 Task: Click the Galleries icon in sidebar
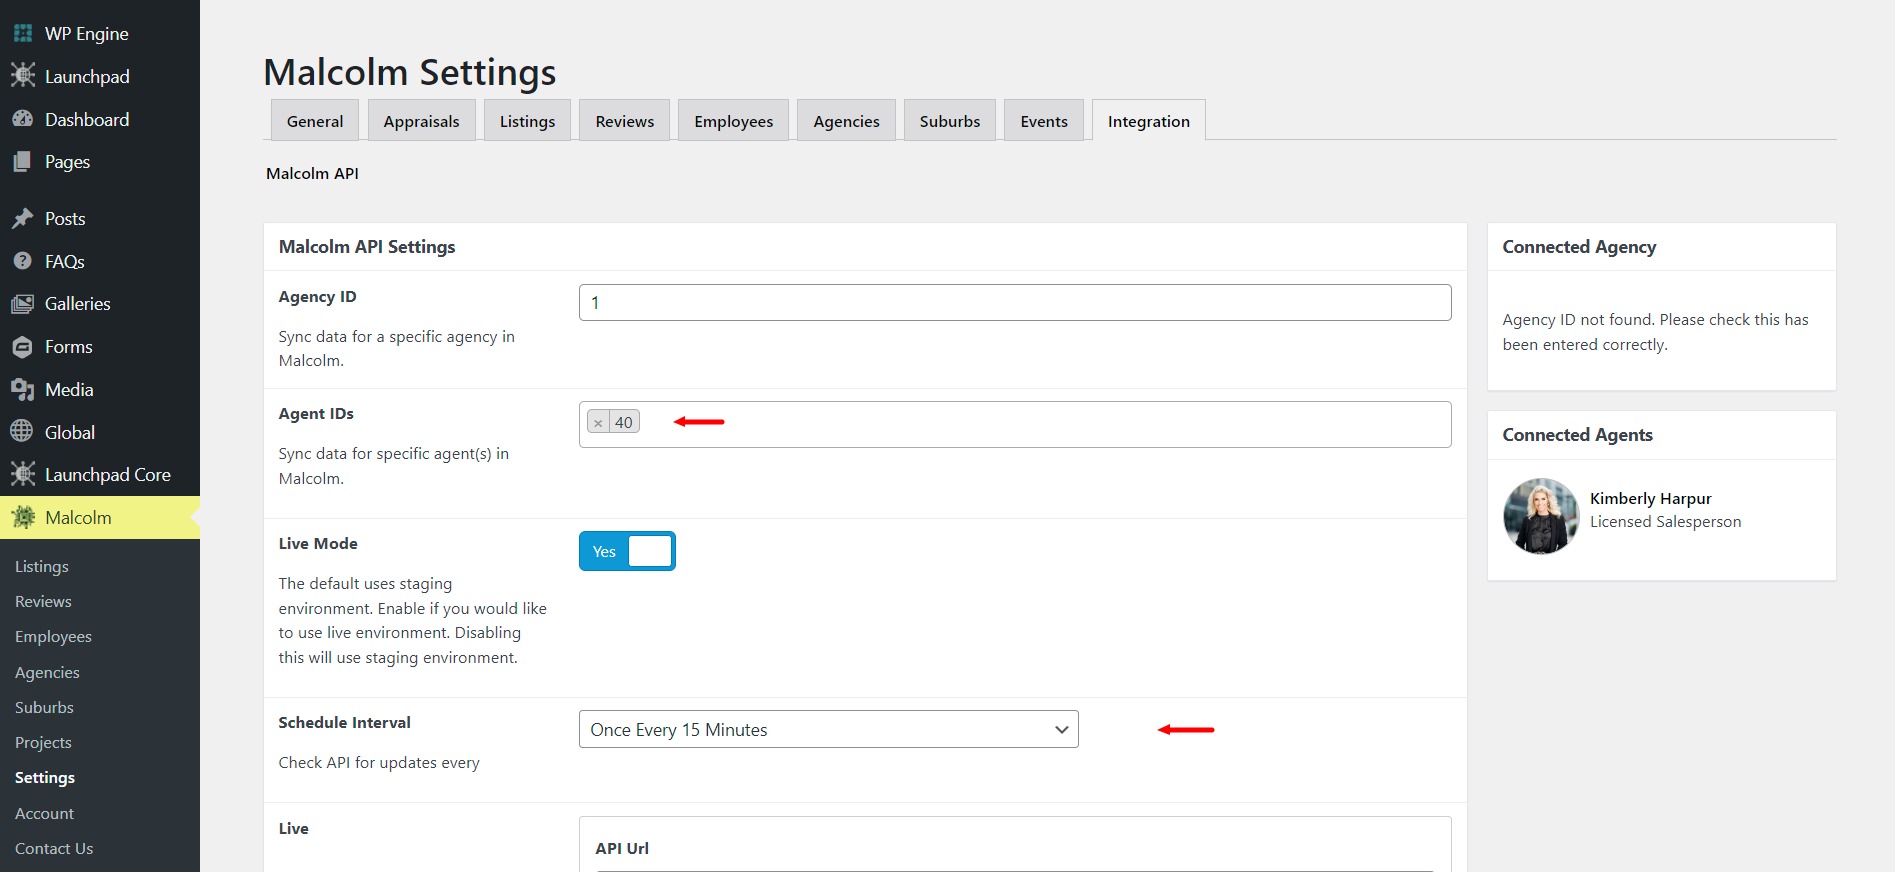[x=23, y=304]
